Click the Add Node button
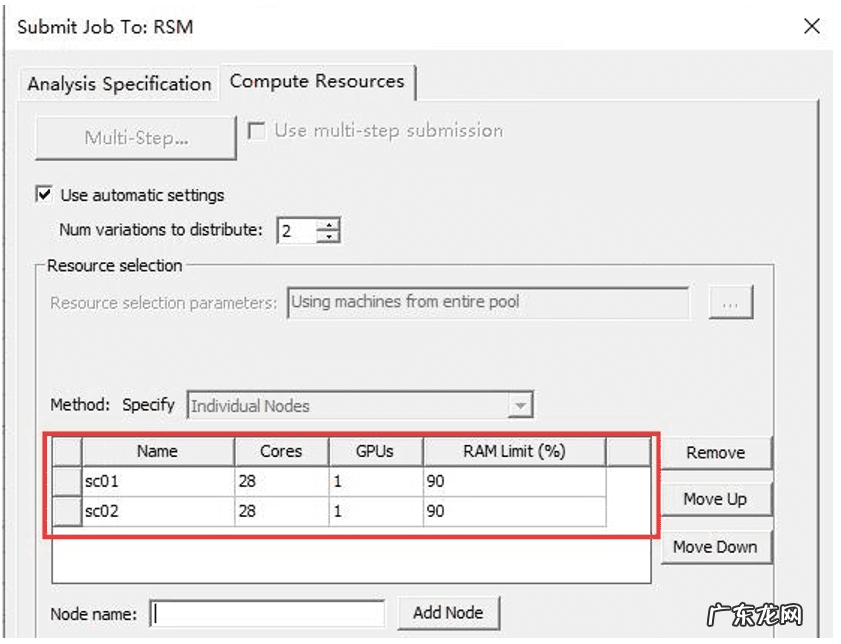Image resolution: width=841 pixels, height=644 pixels. [448, 613]
